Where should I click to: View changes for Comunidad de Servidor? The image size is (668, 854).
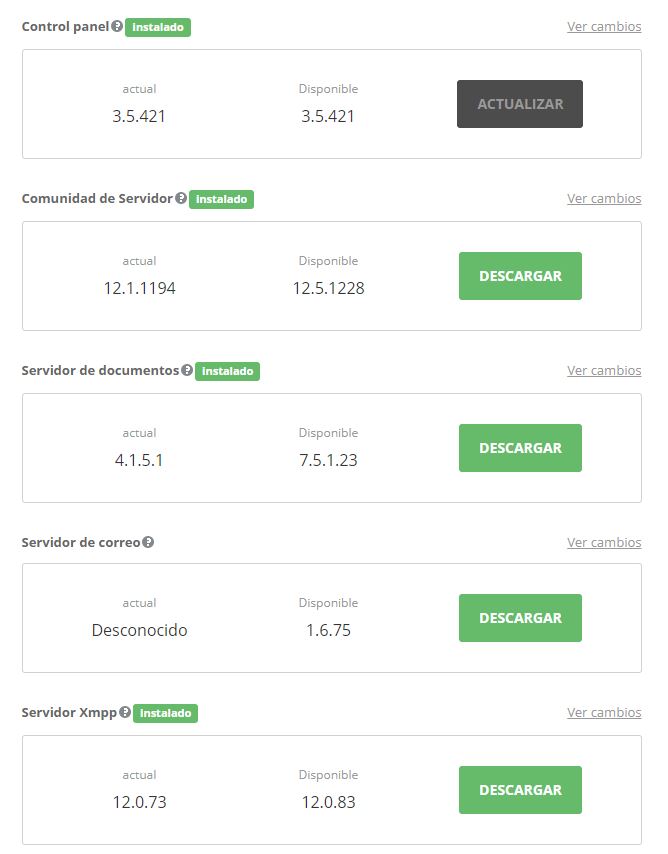click(604, 199)
